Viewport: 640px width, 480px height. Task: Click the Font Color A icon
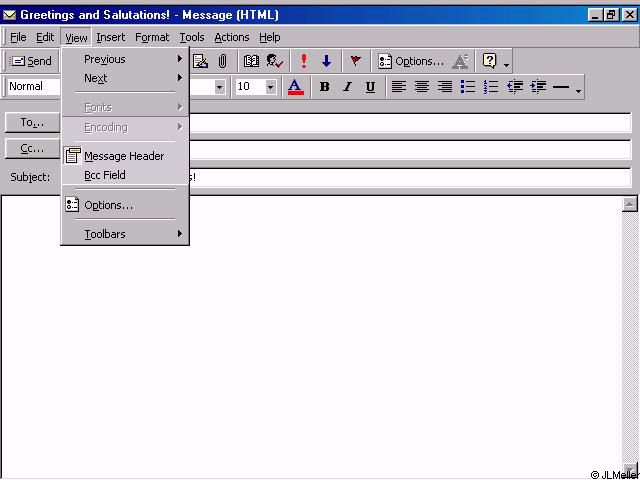click(x=296, y=87)
